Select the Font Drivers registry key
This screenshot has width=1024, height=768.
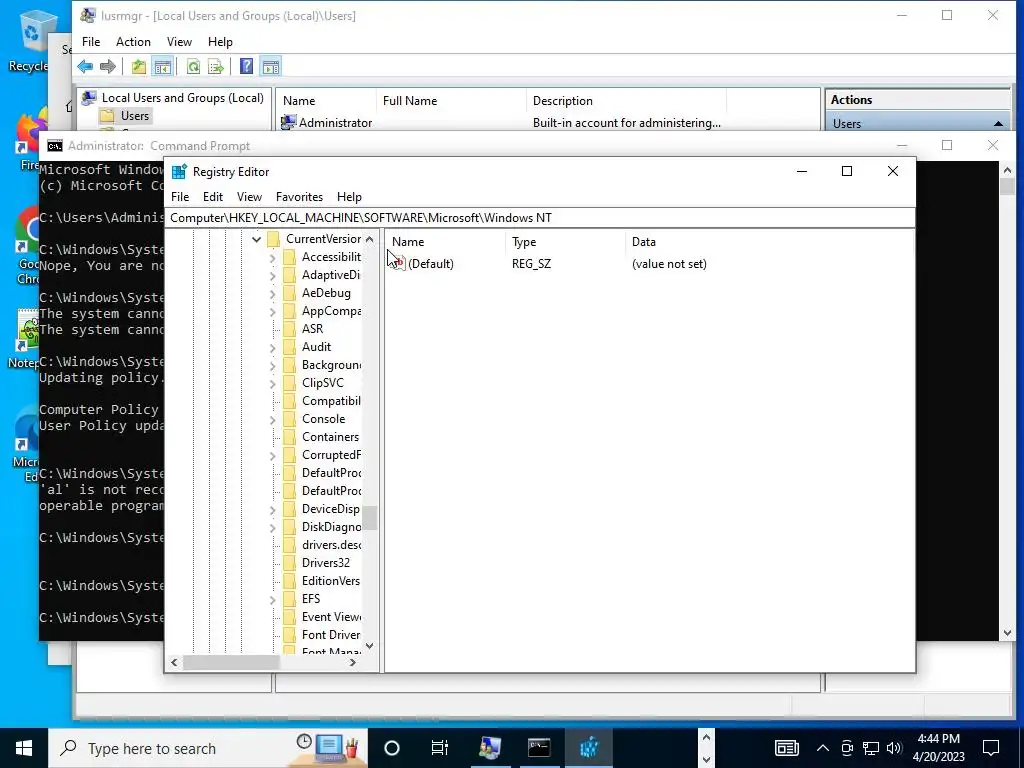click(x=330, y=635)
